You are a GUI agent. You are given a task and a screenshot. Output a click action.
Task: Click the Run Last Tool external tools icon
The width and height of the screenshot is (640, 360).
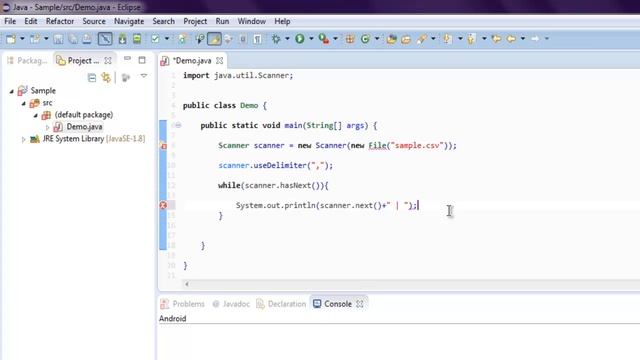coord(324,39)
